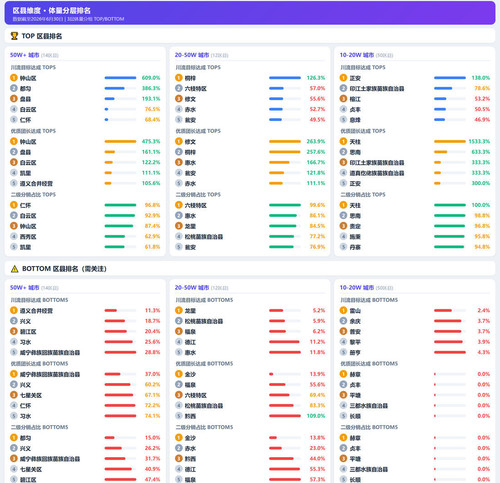Click the 78.6% value
This screenshot has height=483, width=500.
pos(482,88)
